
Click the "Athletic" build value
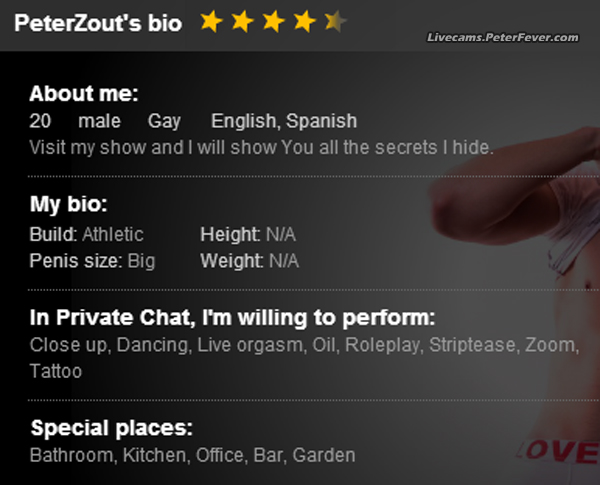[112, 235]
